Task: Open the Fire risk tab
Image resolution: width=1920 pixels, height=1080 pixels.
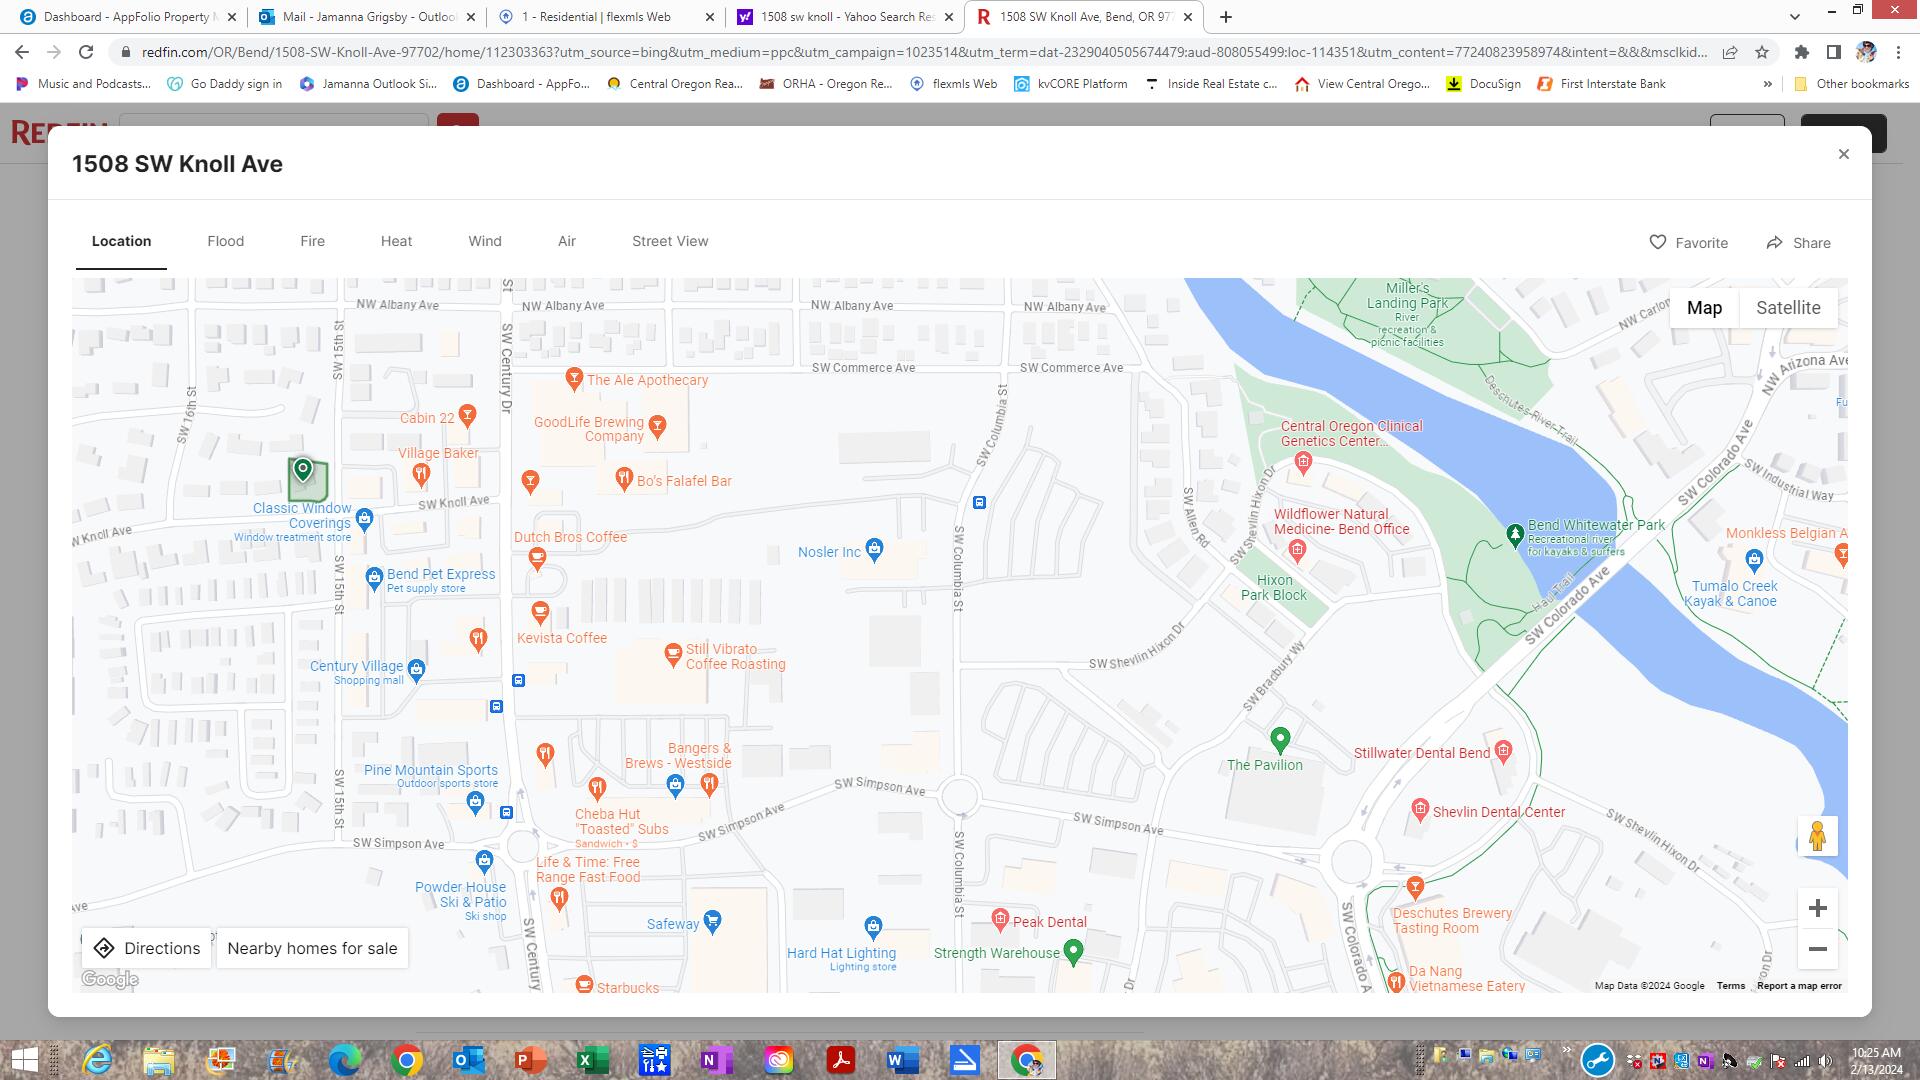Action: click(312, 241)
